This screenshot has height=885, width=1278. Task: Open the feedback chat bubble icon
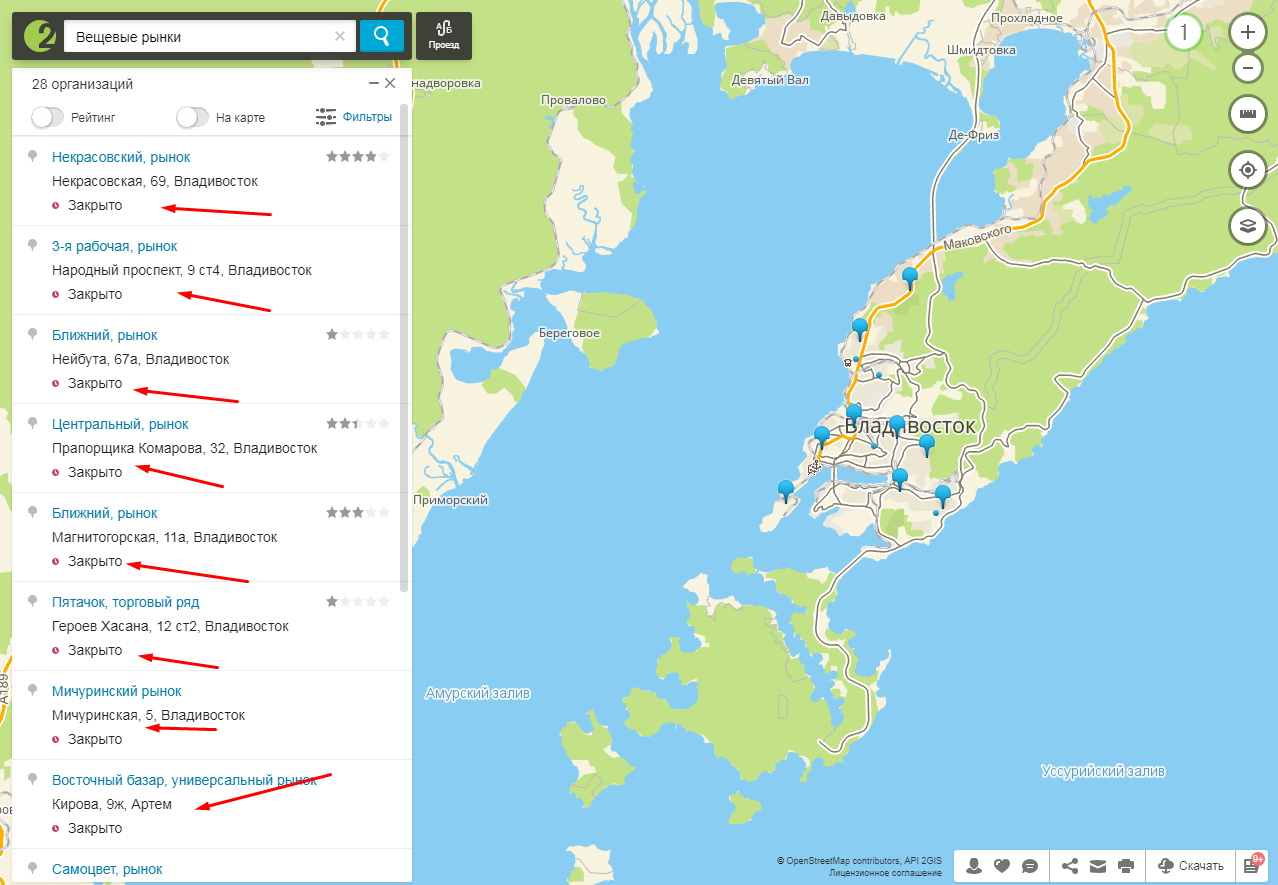[x=1030, y=866]
